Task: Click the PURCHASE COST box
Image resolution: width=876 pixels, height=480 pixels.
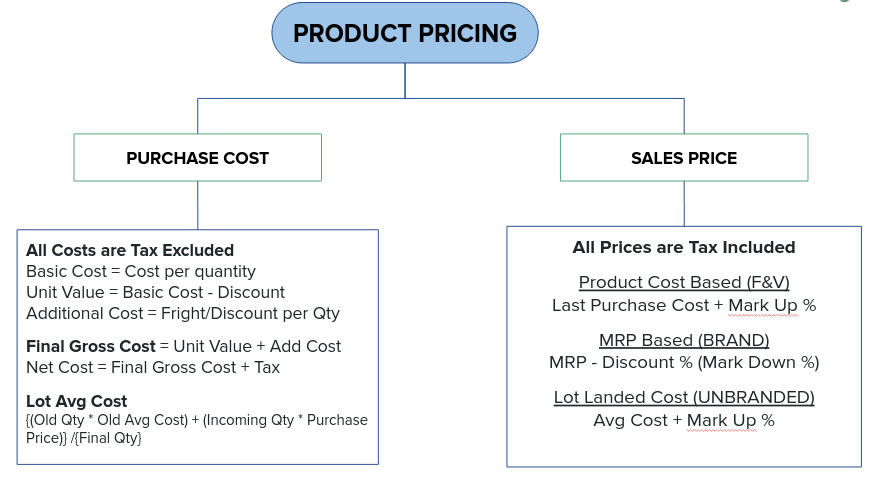Action: tap(198, 158)
